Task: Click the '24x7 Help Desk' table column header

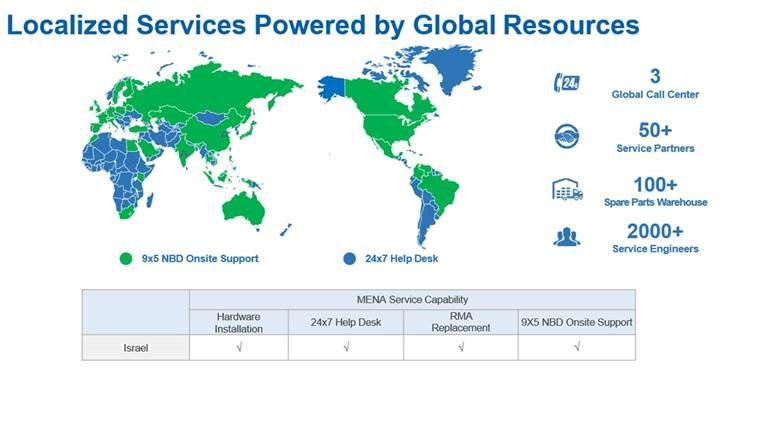Action: tap(346, 322)
